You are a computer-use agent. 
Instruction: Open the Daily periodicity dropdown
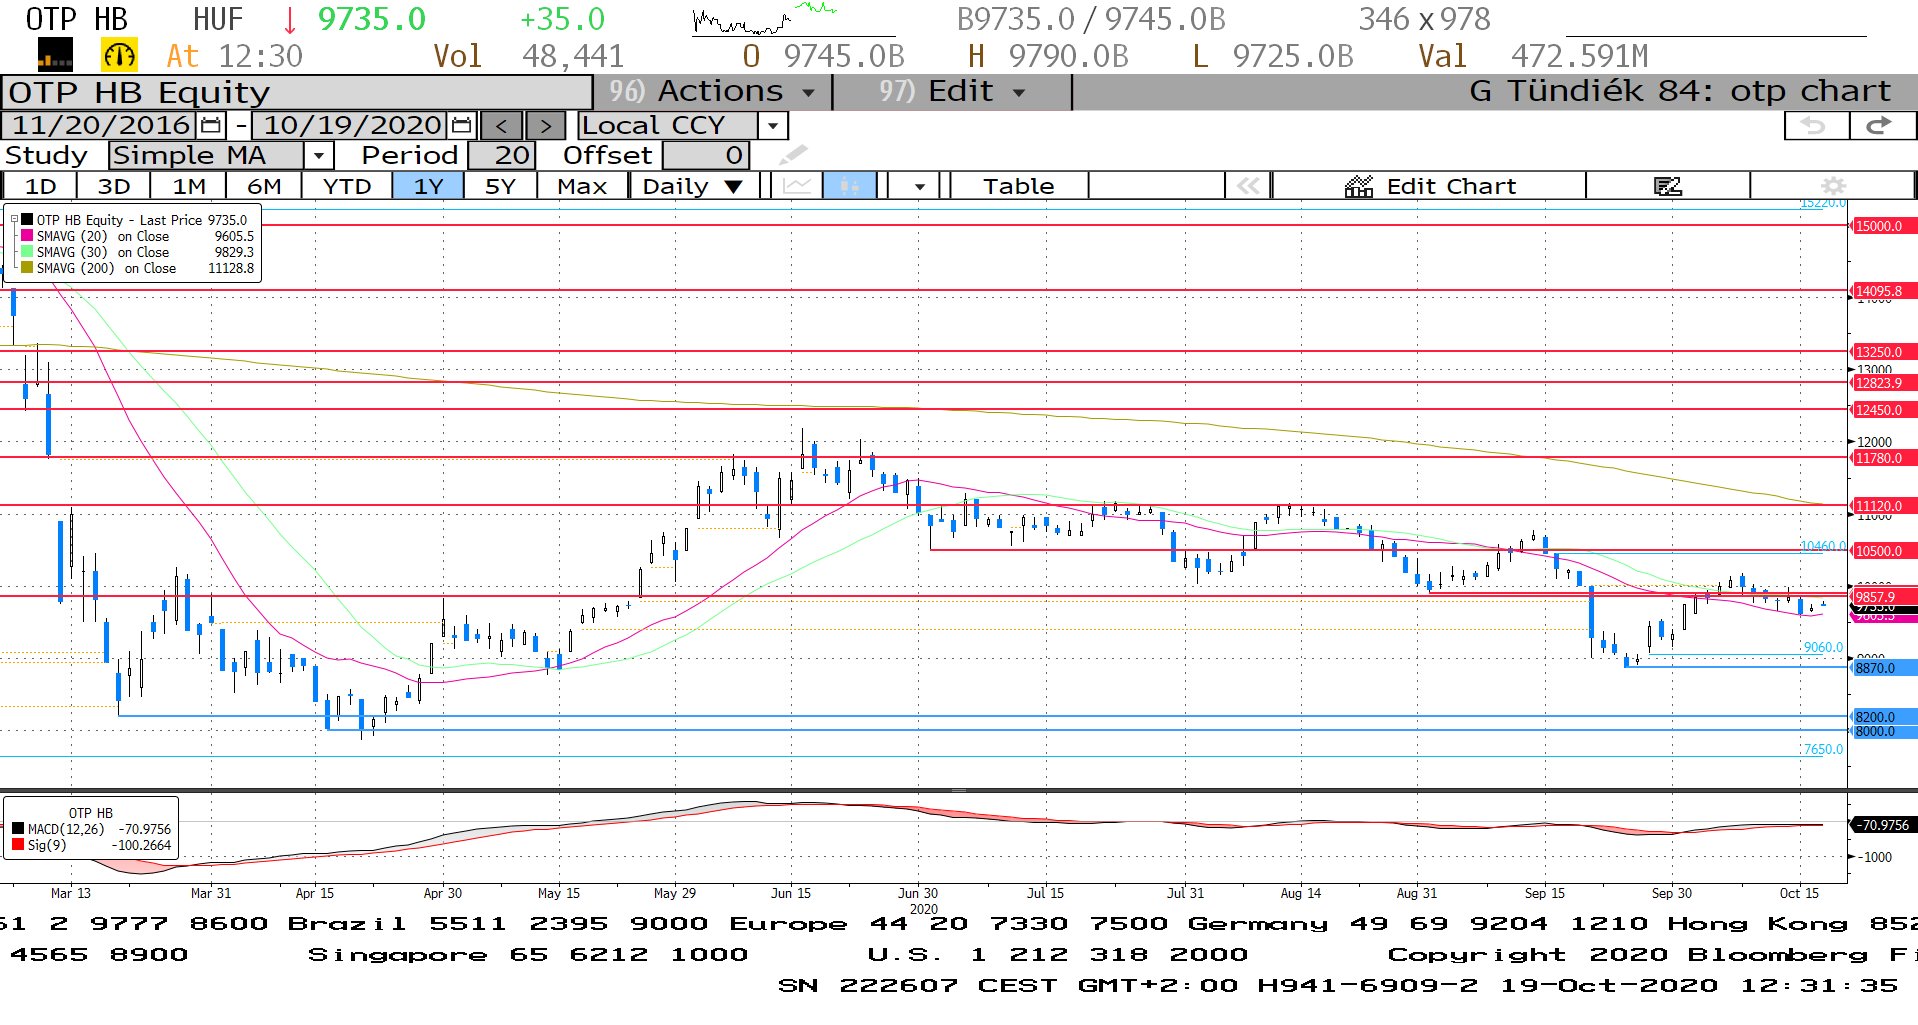click(x=695, y=186)
